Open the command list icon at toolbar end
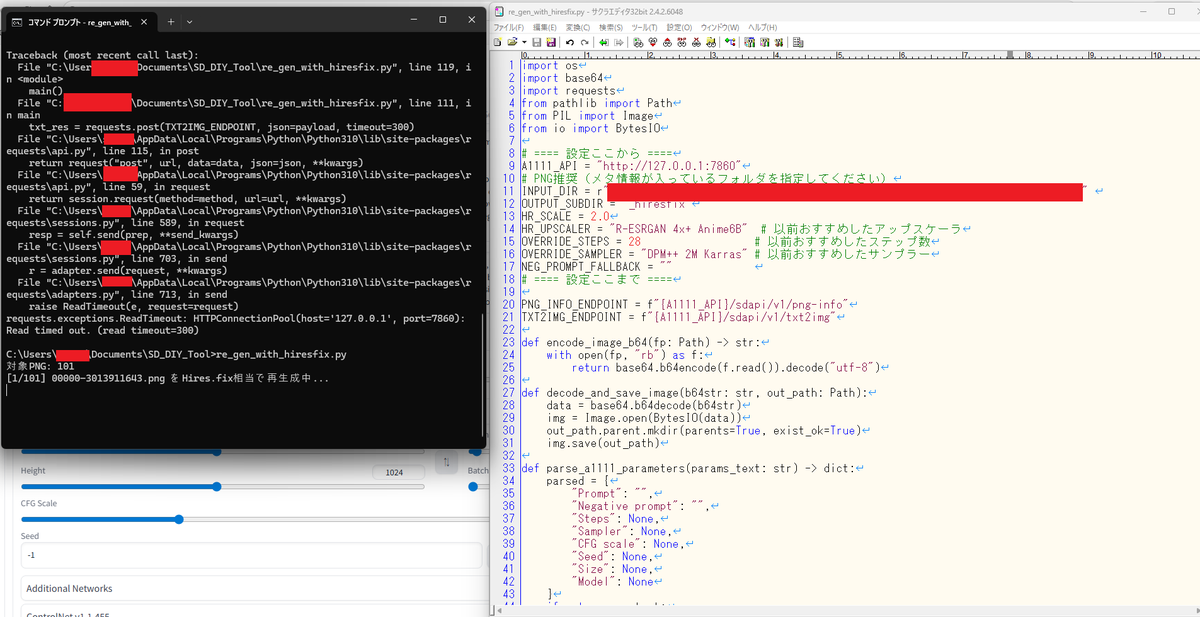The height and width of the screenshot is (617, 1200). (798, 42)
